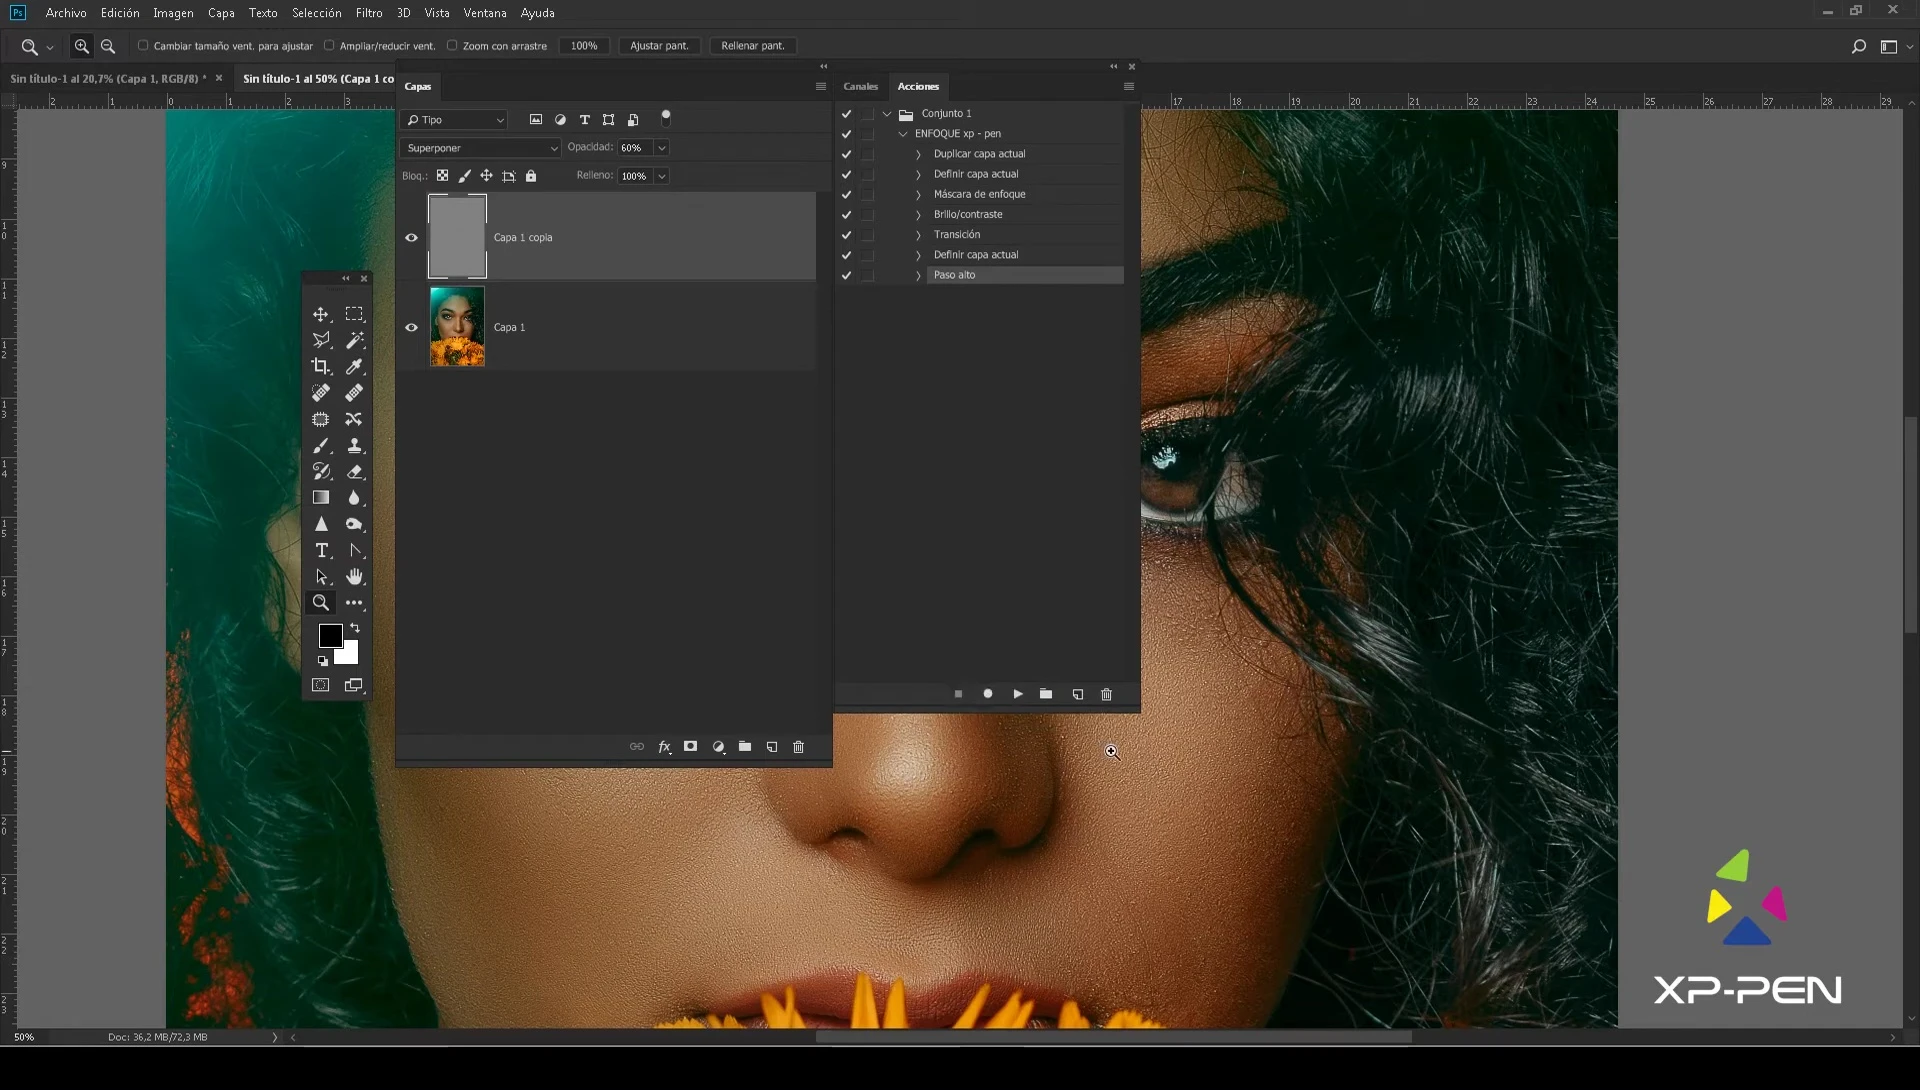Screen dimensions: 1920x1090
Task: Select the Horizontal Type tool
Action: tap(320, 551)
